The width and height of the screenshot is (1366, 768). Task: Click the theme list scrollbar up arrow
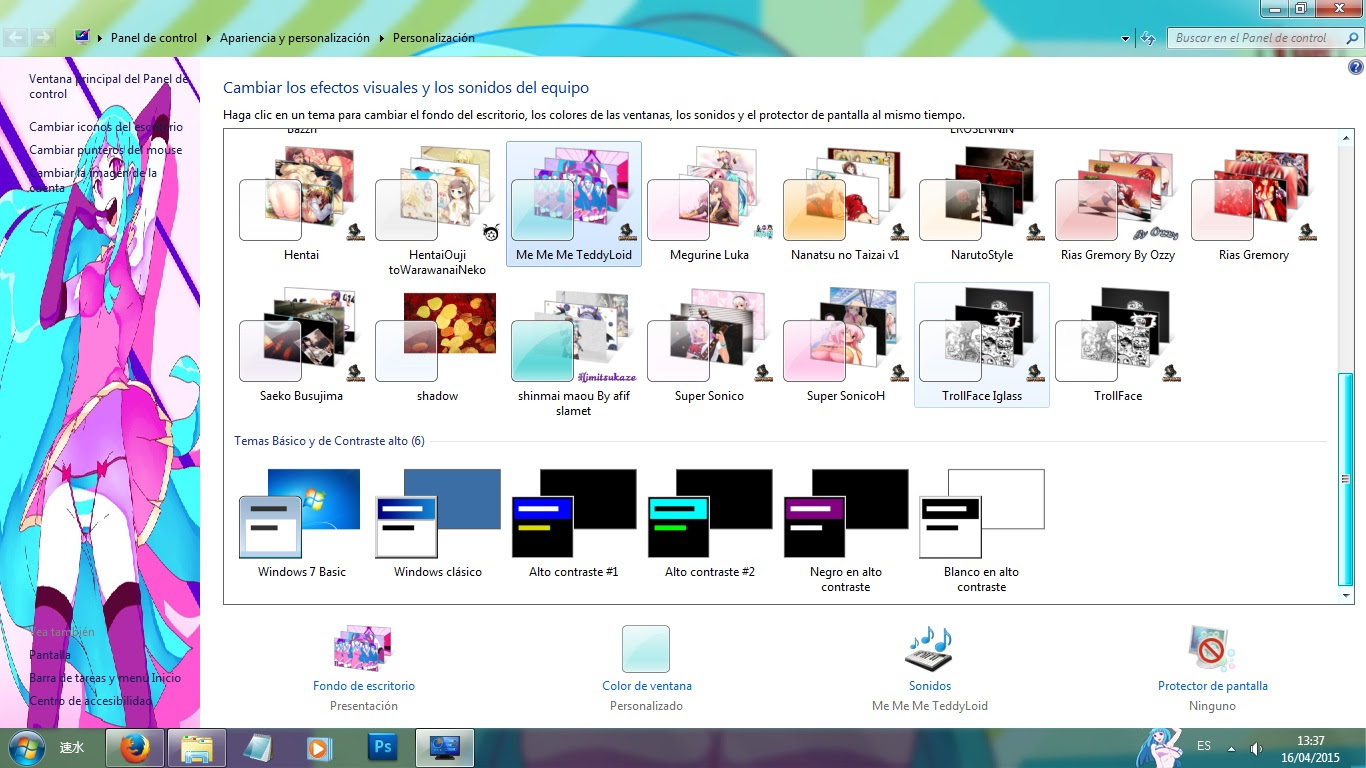(x=1346, y=137)
